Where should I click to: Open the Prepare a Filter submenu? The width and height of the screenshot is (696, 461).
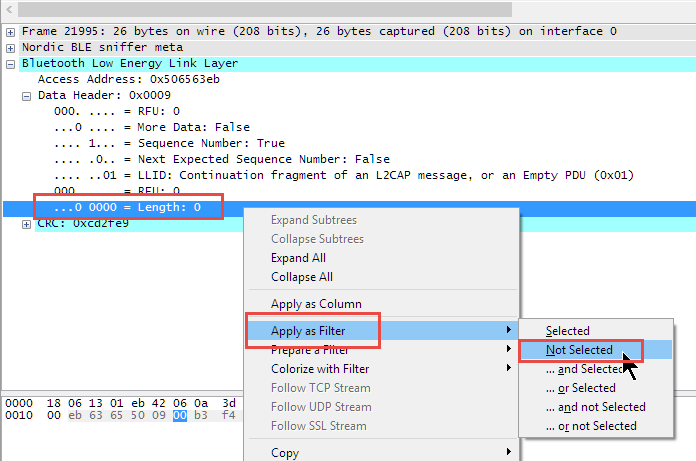(x=309, y=350)
